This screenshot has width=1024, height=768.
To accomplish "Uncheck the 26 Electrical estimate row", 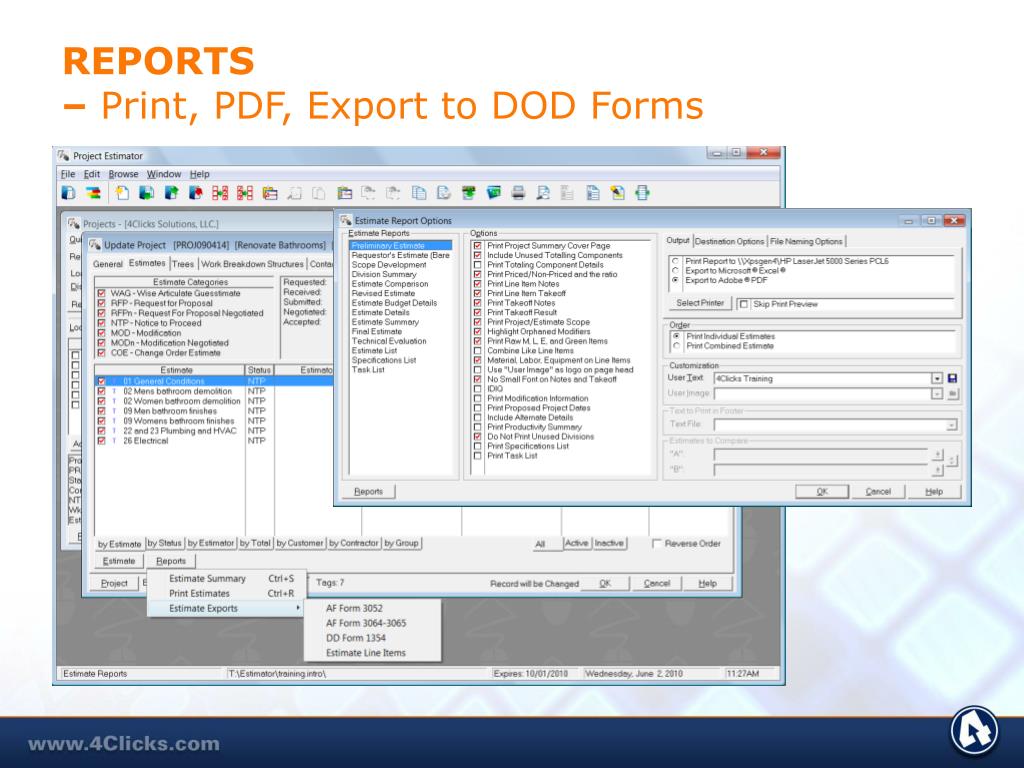I will click(x=101, y=441).
